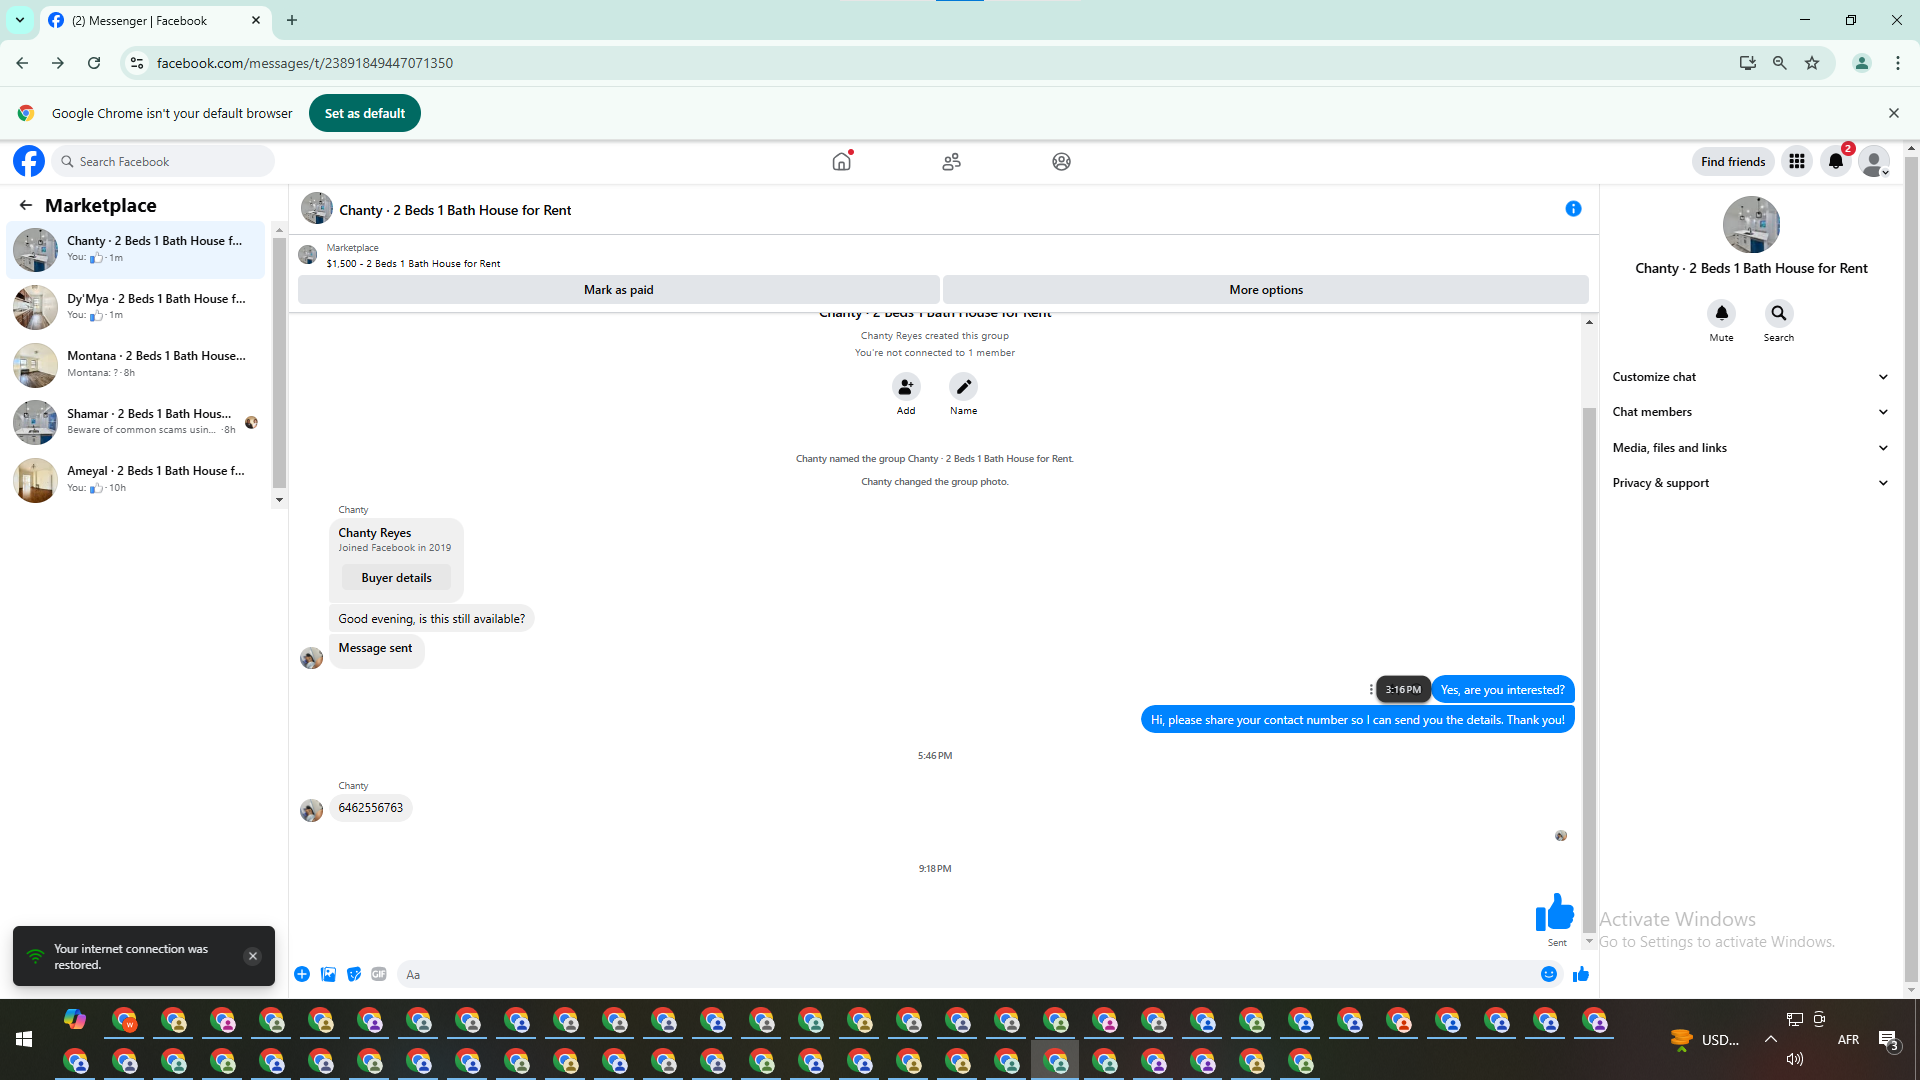Choose a sticker
This screenshot has width=1920, height=1080.
point(354,974)
